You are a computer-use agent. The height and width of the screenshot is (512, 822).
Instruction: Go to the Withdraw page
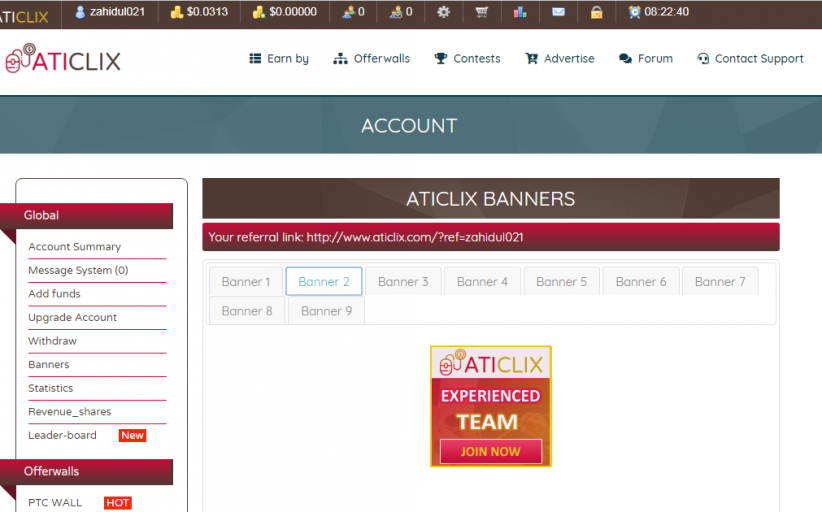52,341
